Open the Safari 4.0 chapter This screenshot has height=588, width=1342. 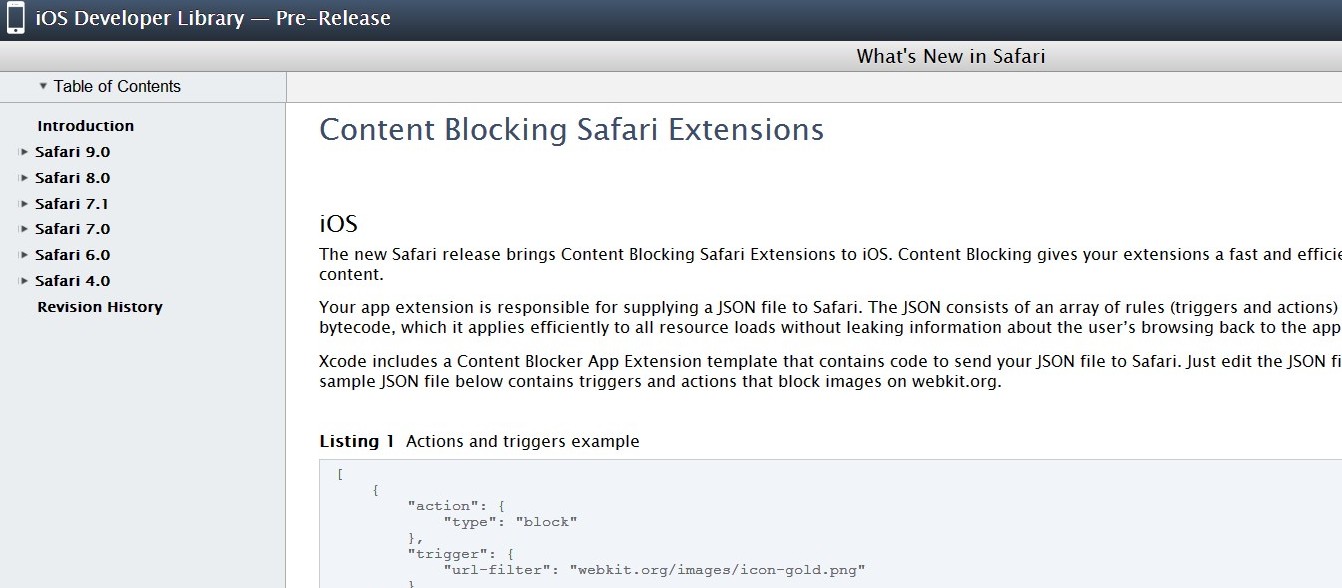(72, 281)
